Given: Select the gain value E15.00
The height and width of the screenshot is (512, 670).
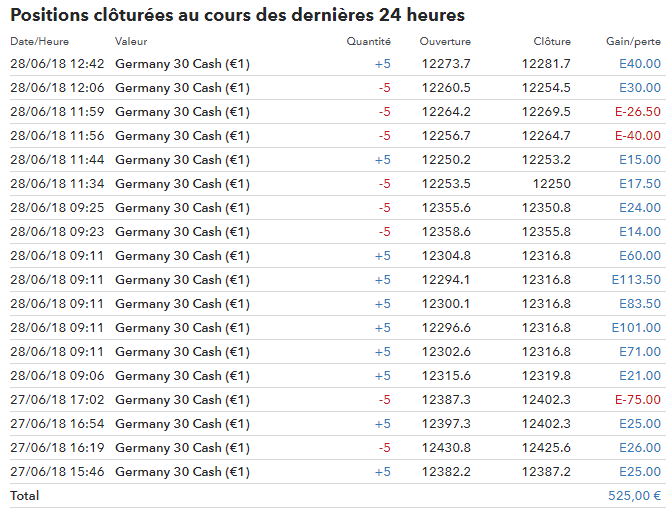Looking at the screenshot, I should (640, 159).
